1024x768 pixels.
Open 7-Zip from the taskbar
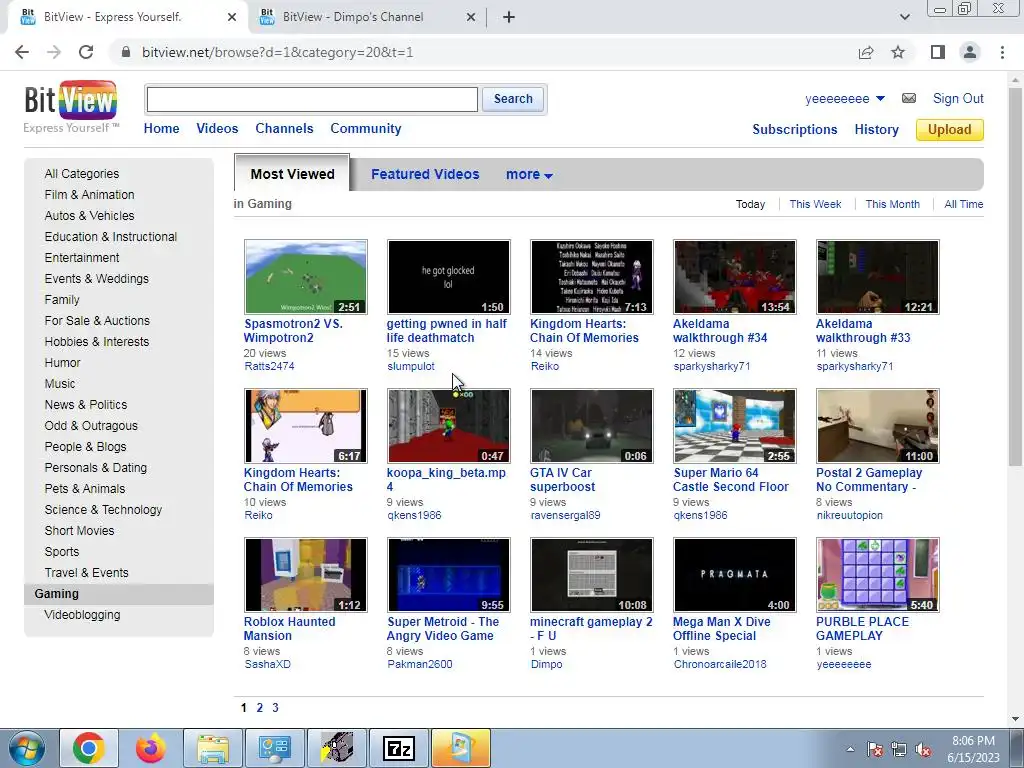[399, 748]
